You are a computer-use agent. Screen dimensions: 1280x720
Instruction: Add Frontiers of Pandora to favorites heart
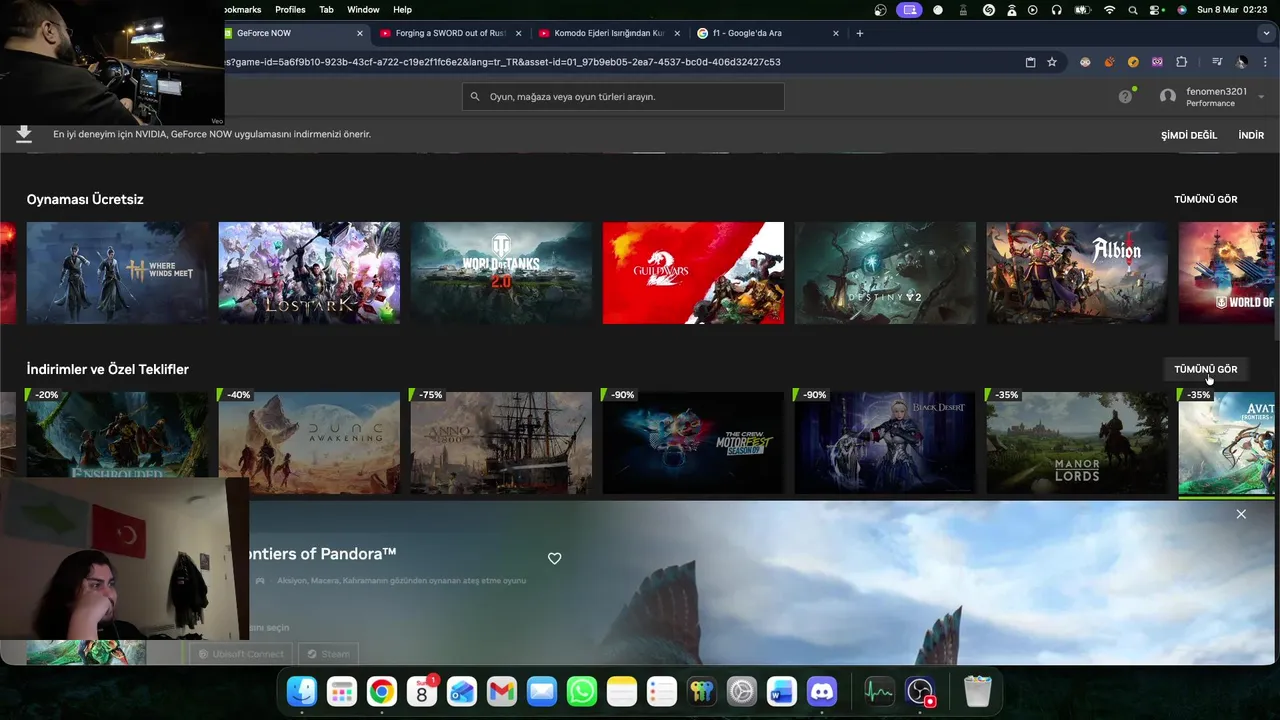click(x=555, y=558)
